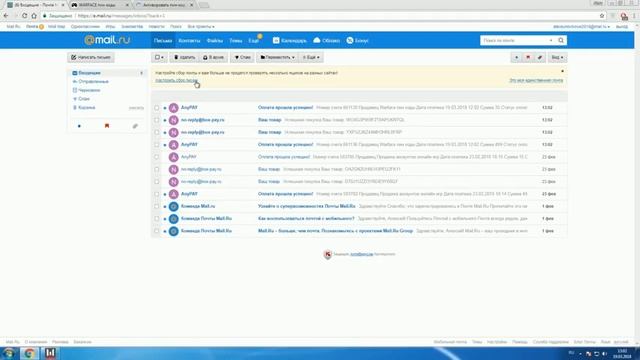640x360 pixels.
Task: Select the Файлы tab
Action: [215, 41]
